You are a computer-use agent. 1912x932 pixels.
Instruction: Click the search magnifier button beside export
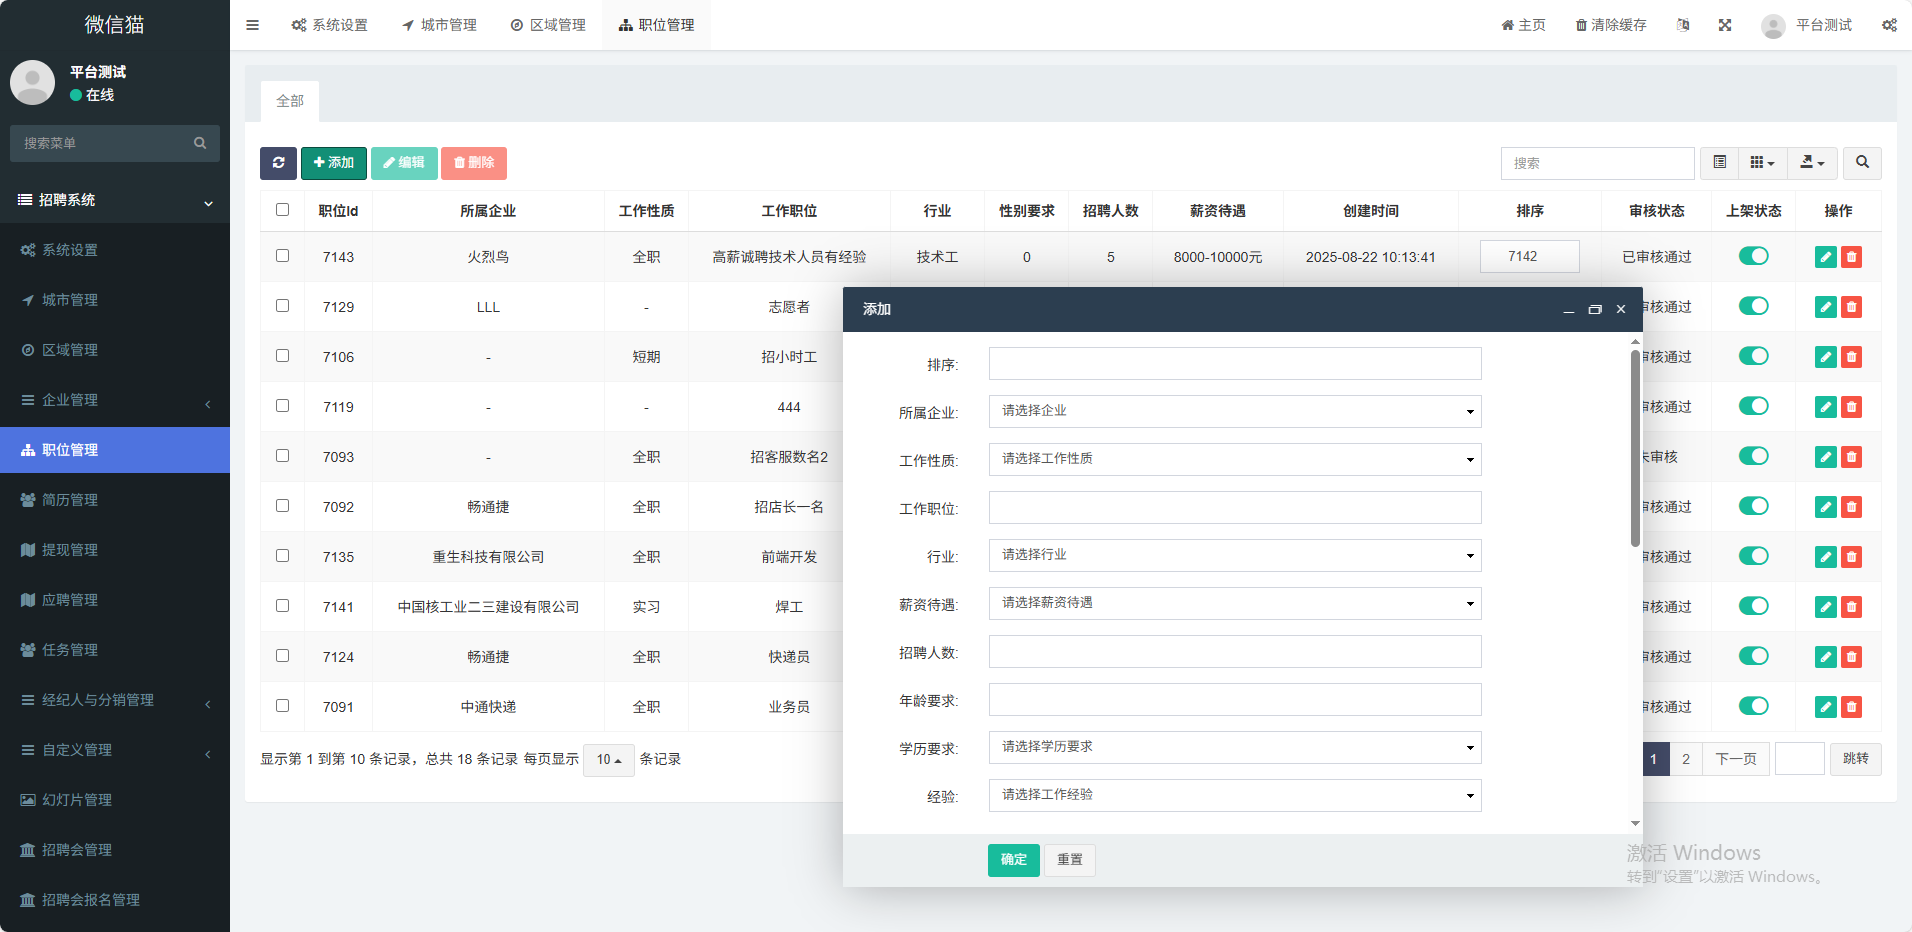[x=1862, y=163]
